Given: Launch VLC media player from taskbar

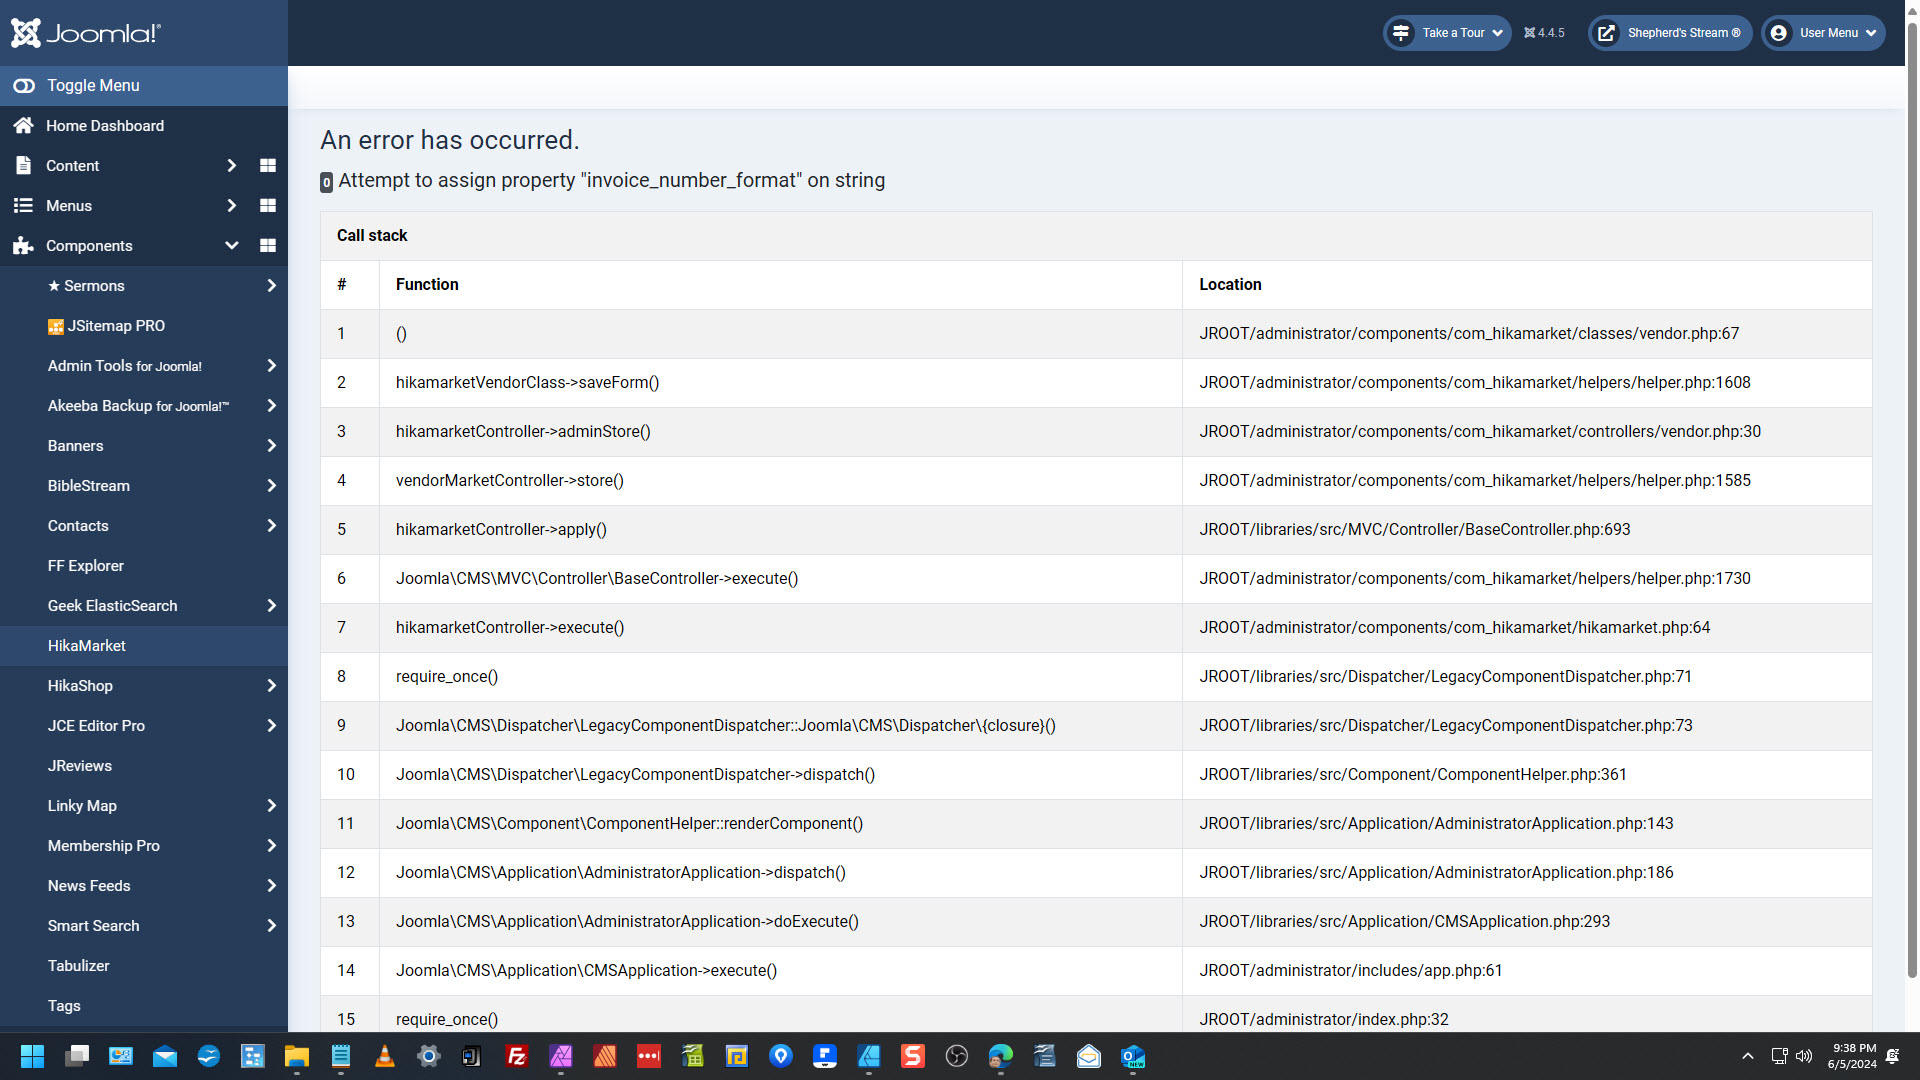Looking at the screenshot, I should (384, 1056).
